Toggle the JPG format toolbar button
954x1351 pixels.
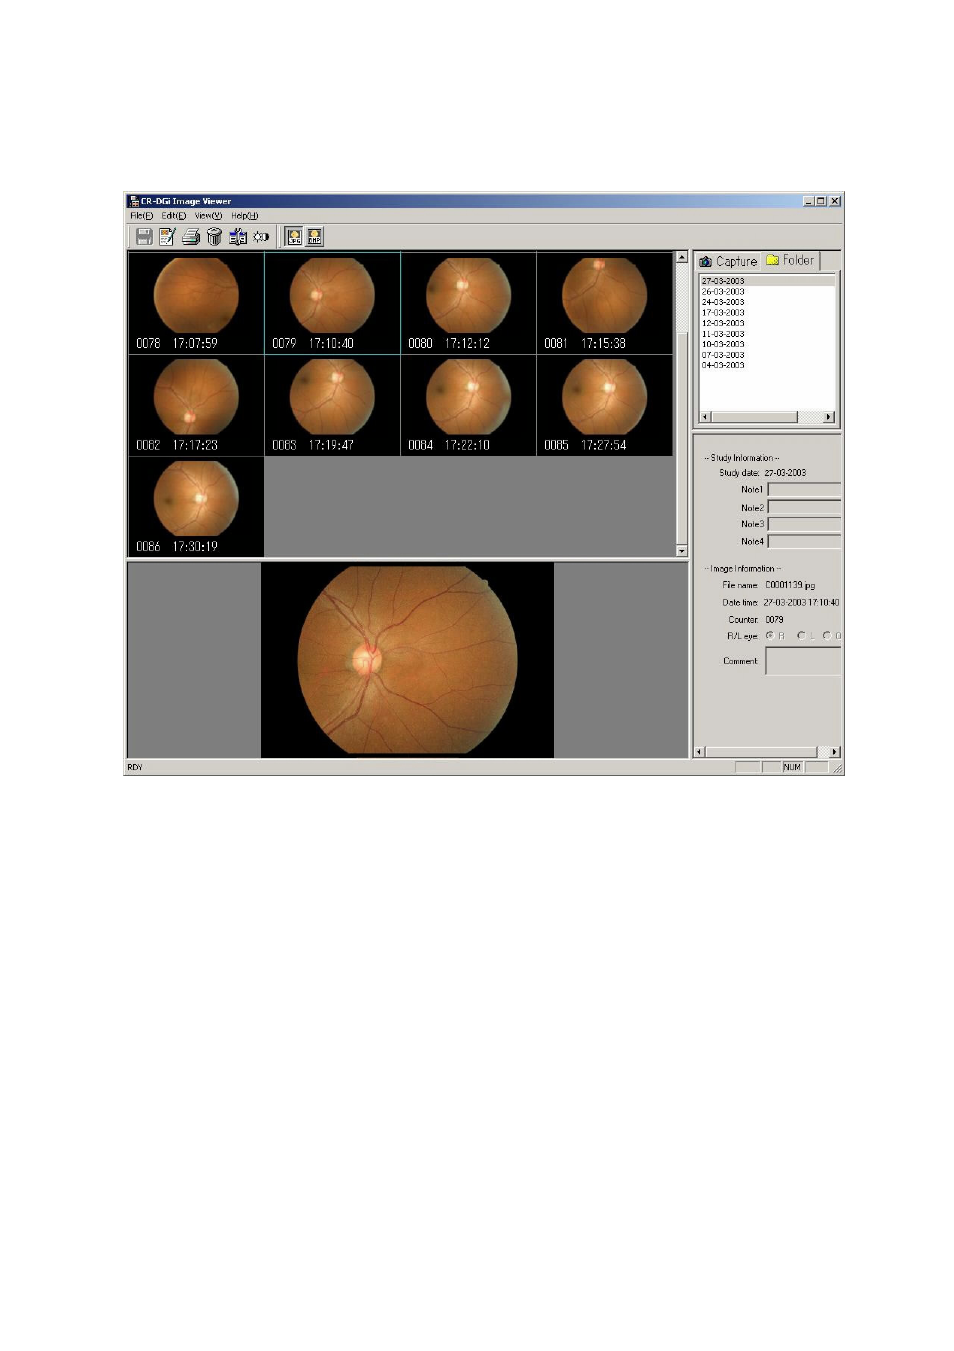click(x=294, y=237)
